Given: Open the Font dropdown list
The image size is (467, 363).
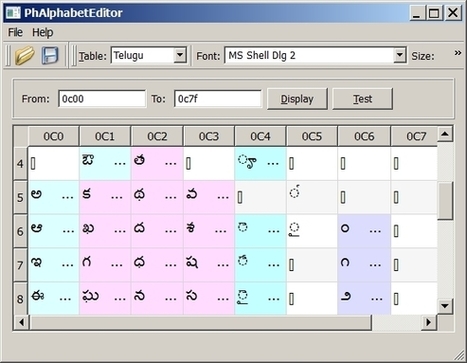Looking at the screenshot, I should click(x=399, y=55).
